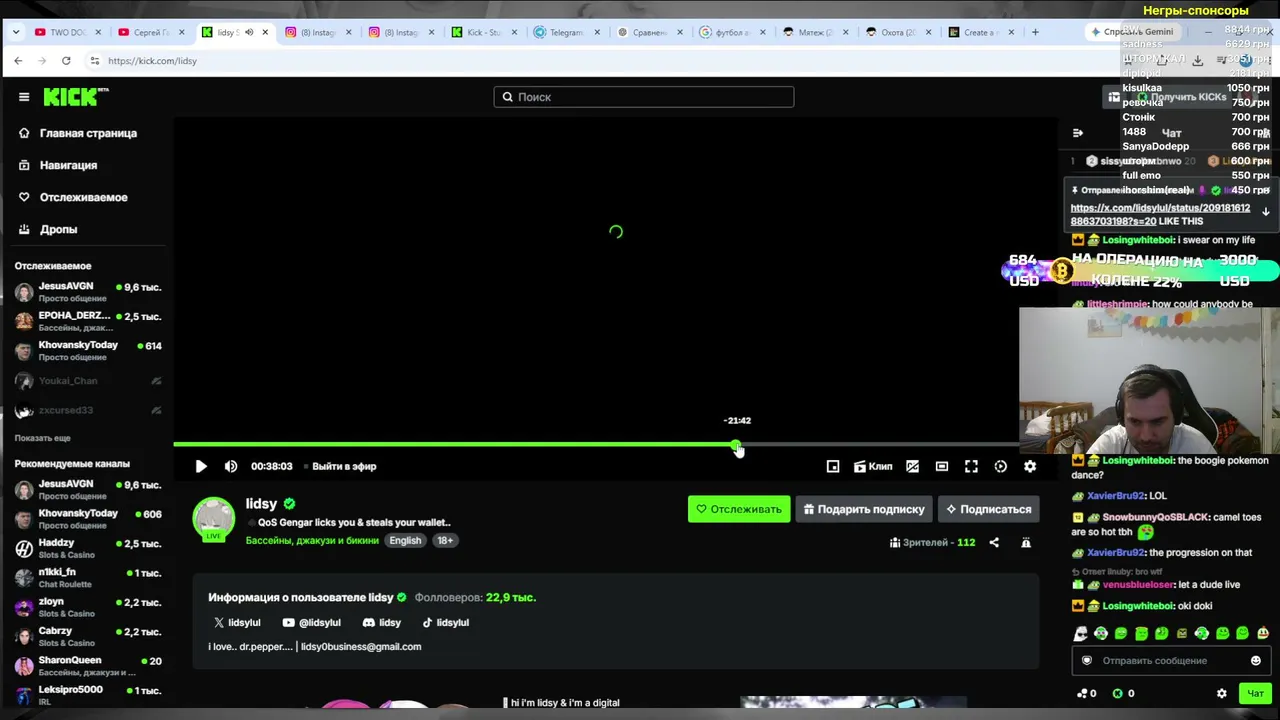
Task: Open recommended channel Leksipro5000
Action: point(88,694)
